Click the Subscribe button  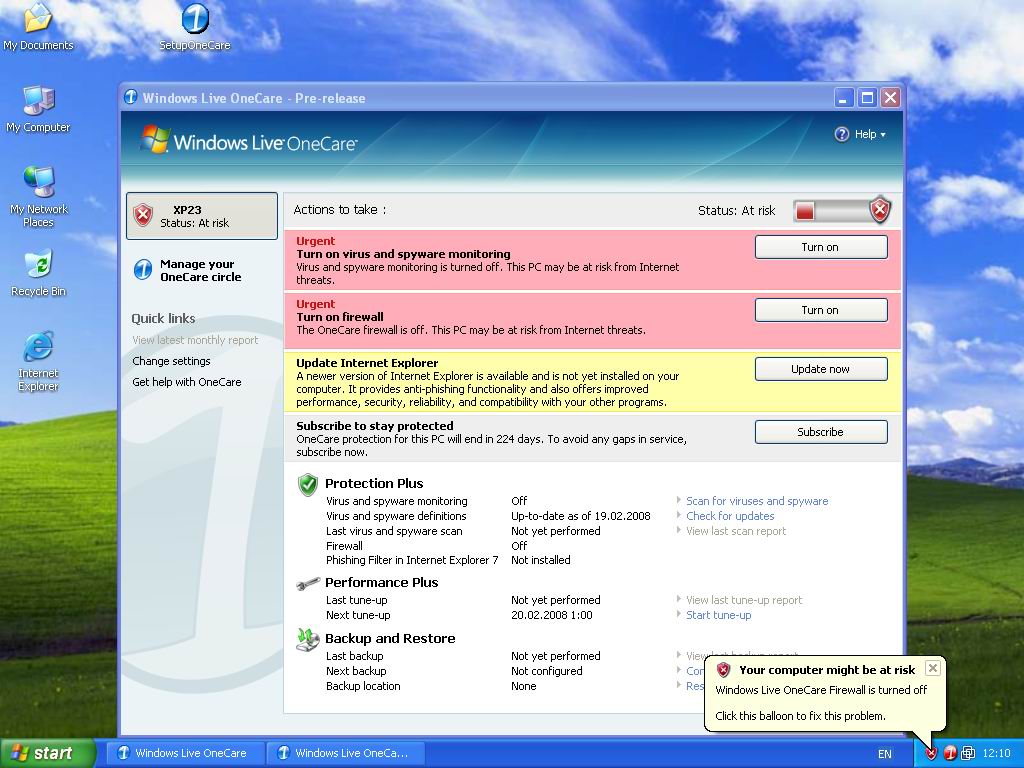pos(821,432)
